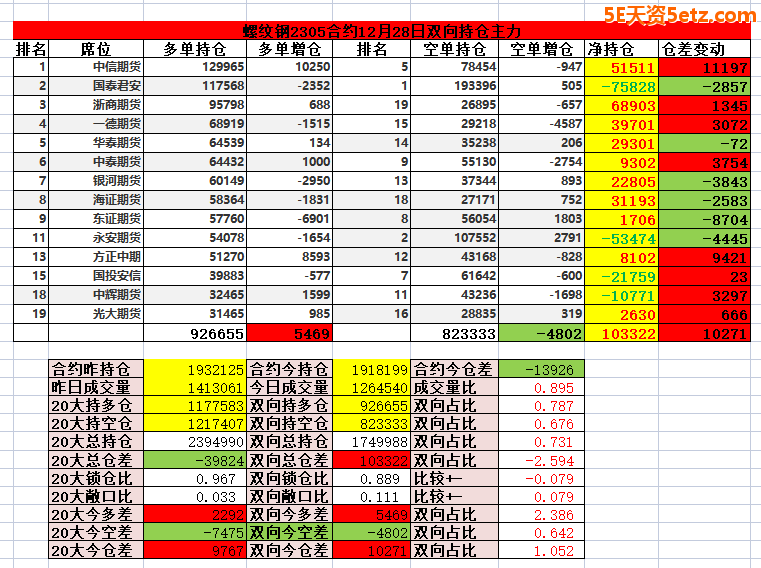Click the green cell -39824
This screenshot has height=568, width=761.
(195, 460)
